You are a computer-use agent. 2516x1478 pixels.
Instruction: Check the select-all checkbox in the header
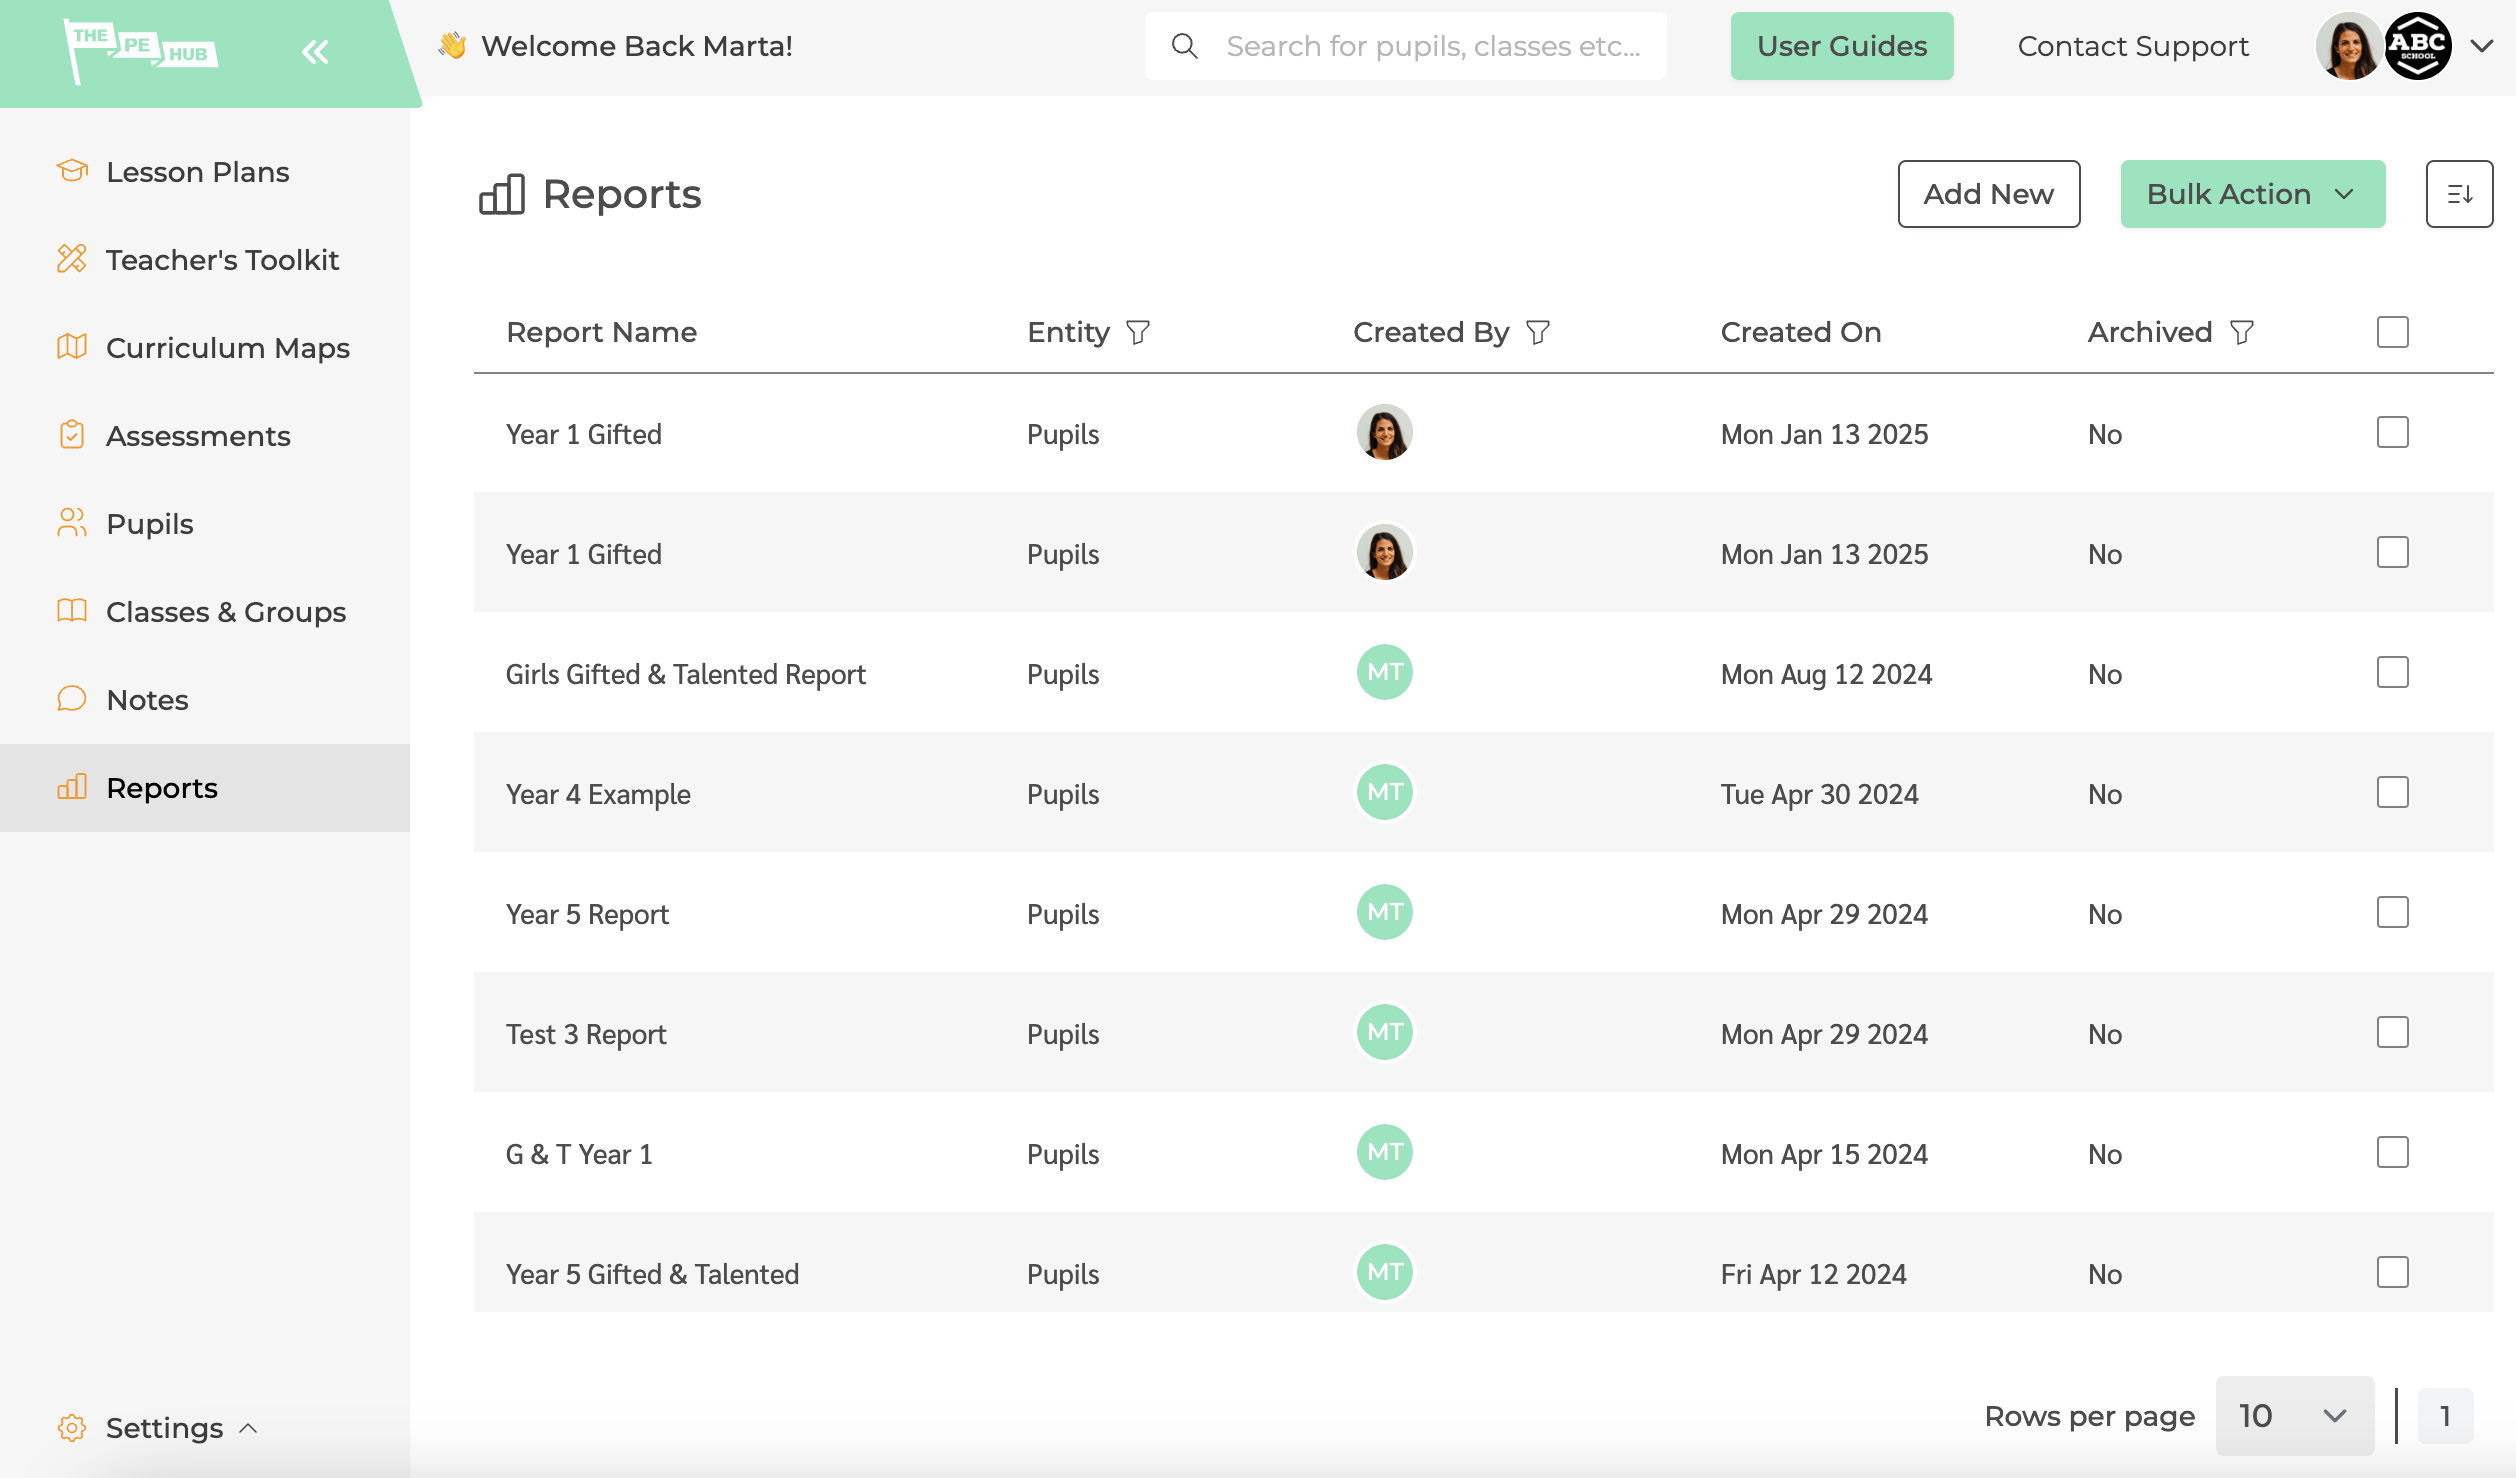[x=2391, y=331]
